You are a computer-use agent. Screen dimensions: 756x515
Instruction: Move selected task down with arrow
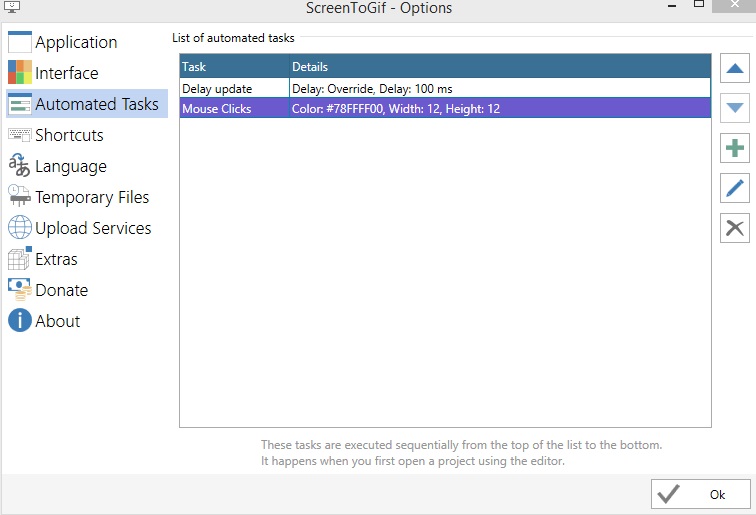[734, 108]
